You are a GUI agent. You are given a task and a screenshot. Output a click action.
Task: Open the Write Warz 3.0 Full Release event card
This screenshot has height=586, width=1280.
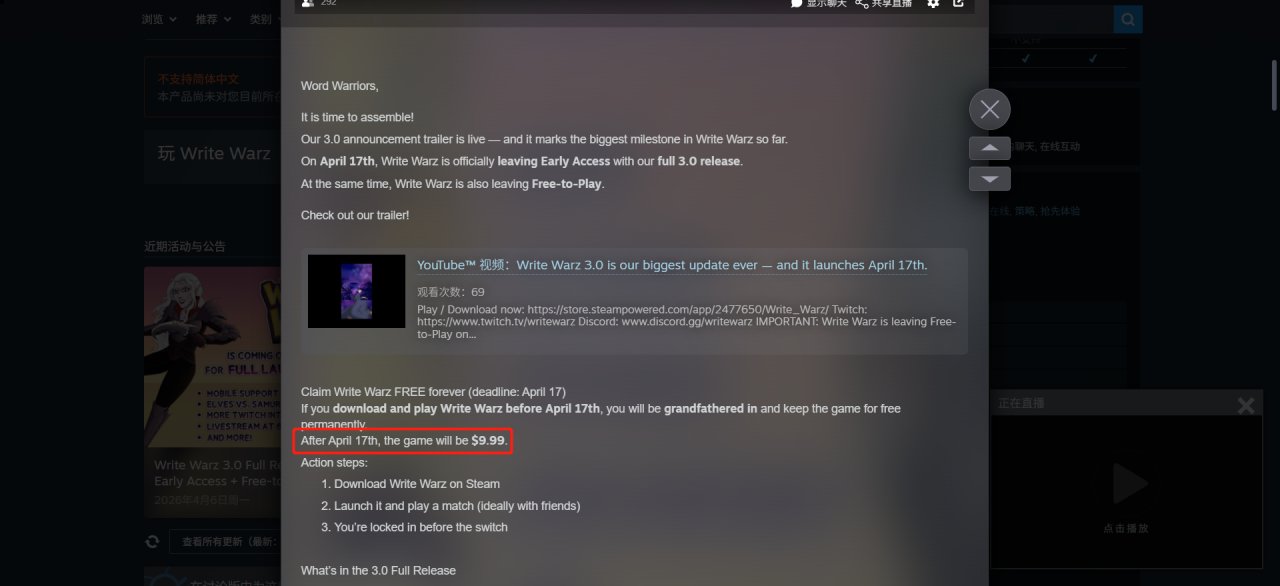[213, 391]
